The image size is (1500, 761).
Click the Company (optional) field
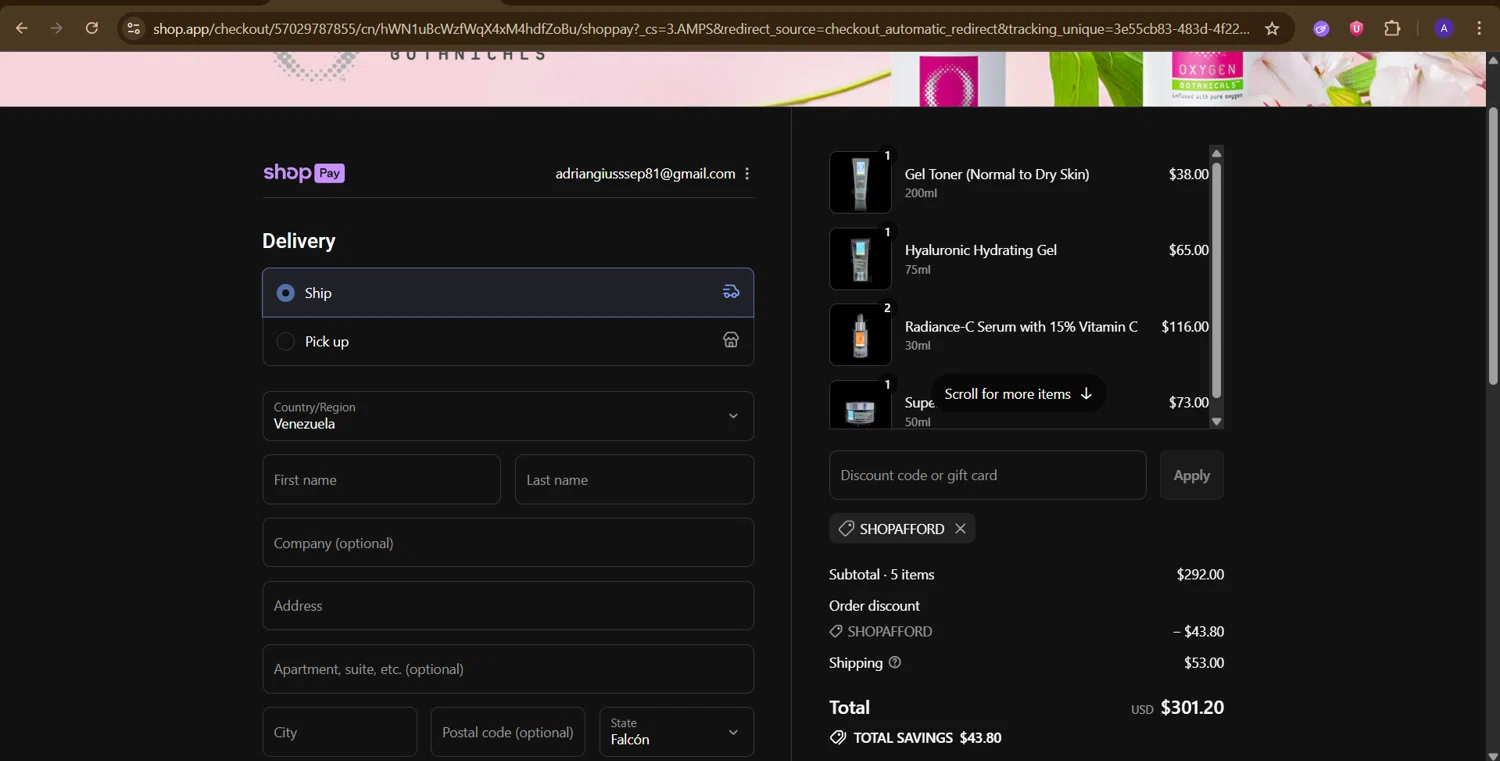click(x=508, y=542)
